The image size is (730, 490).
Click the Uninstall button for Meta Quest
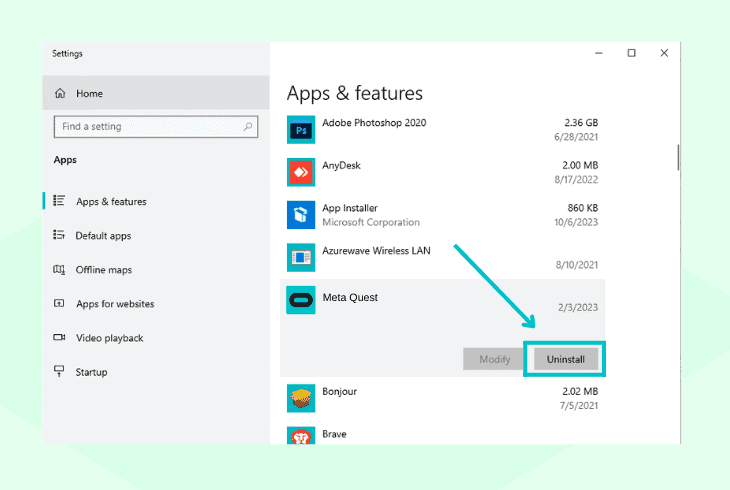point(566,359)
